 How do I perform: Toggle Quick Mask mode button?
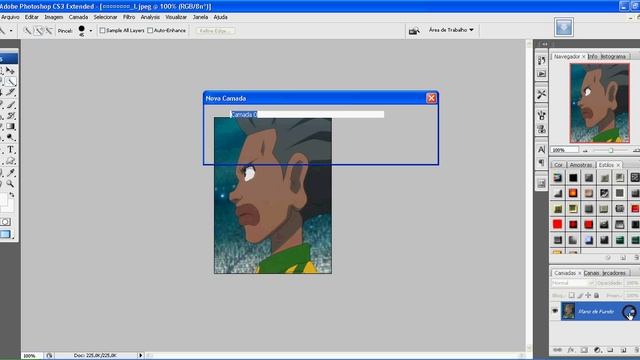pyautogui.click(x=5, y=222)
